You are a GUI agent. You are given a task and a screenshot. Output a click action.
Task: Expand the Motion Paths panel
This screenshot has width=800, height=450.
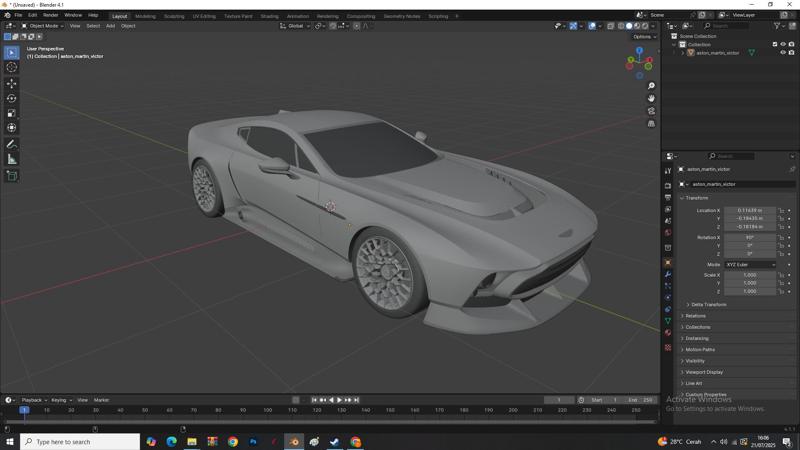pos(699,349)
